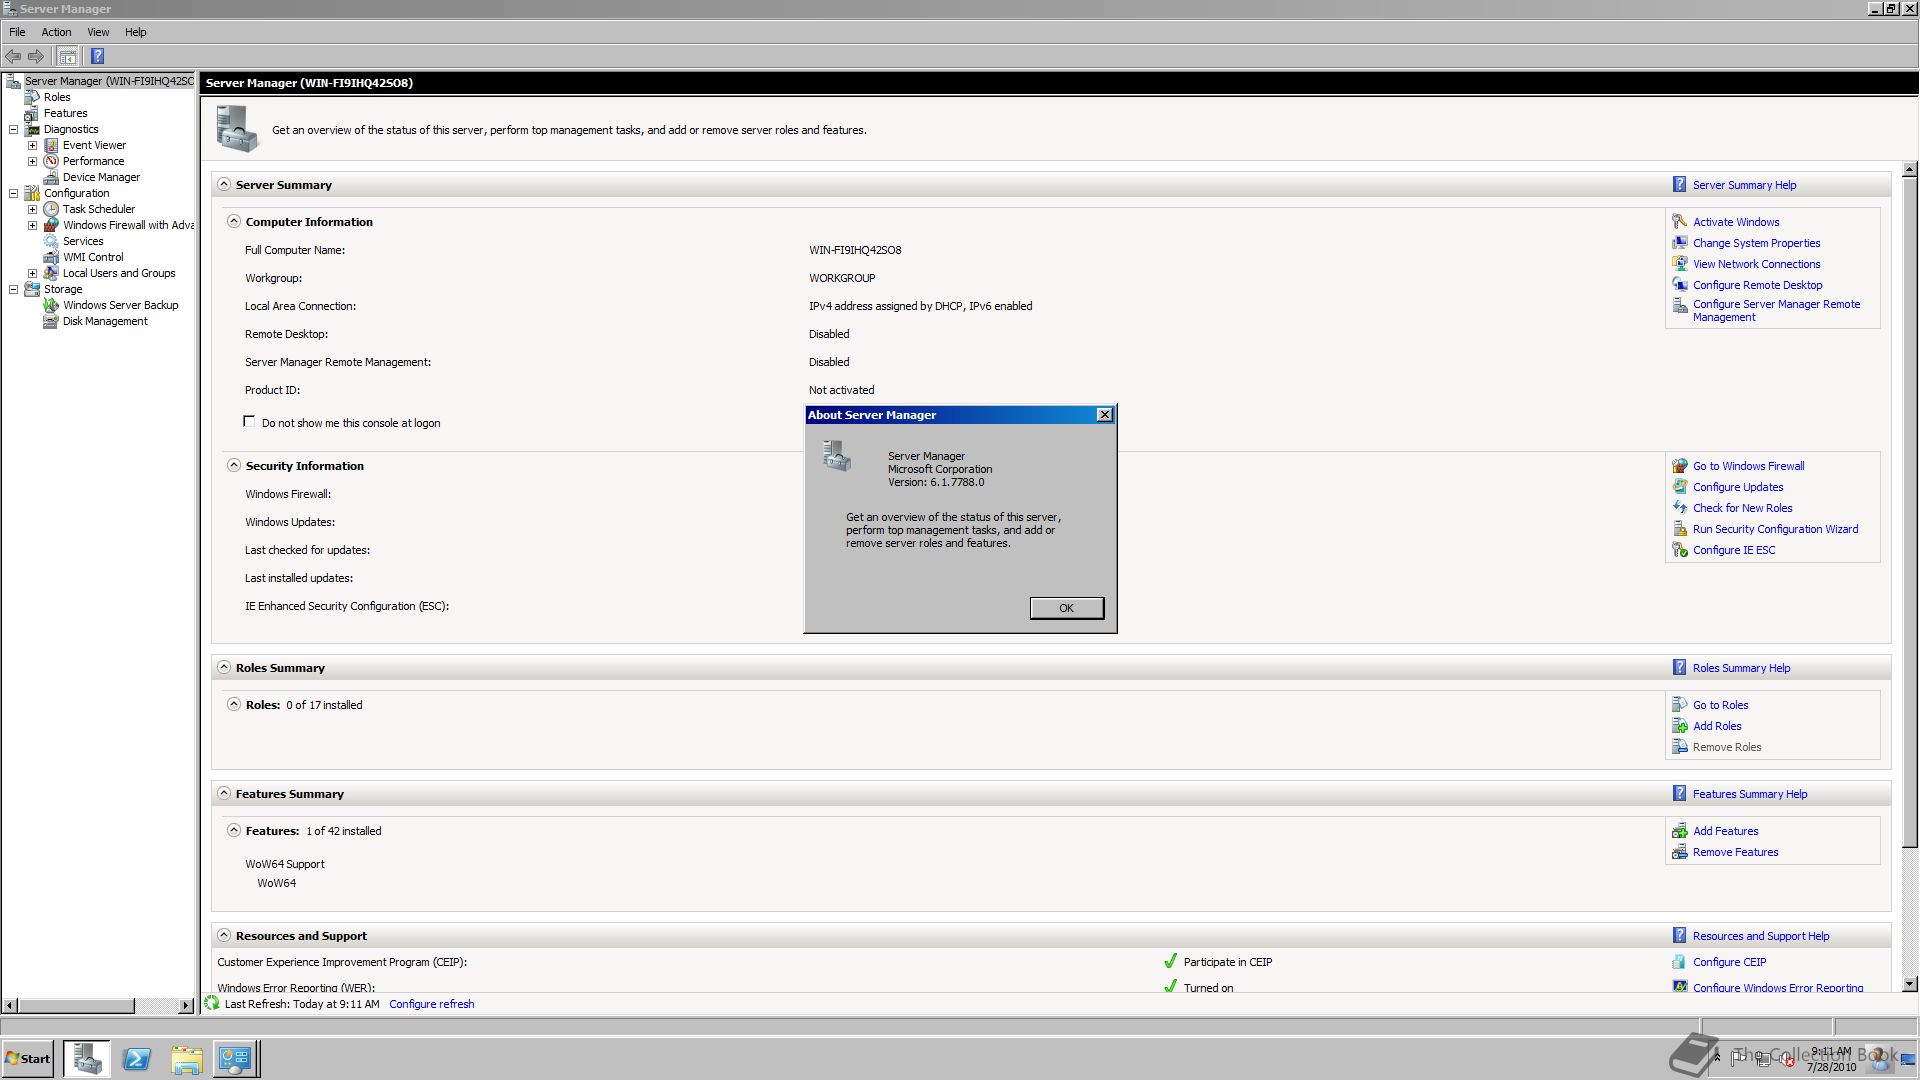This screenshot has height=1080, width=1920.
Task: Click the Show/Hide Console Tree toolbar icon
Action: pyautogui.click(x=67, y=56)
